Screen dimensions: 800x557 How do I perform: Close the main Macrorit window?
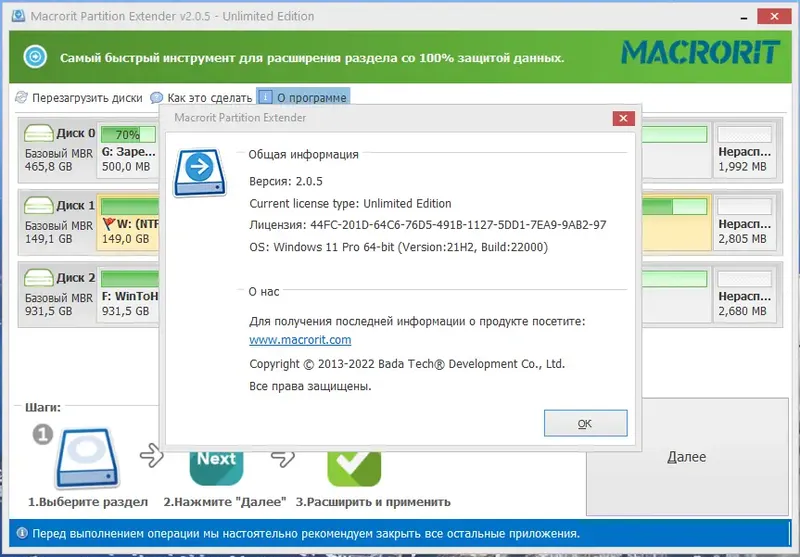774,16
